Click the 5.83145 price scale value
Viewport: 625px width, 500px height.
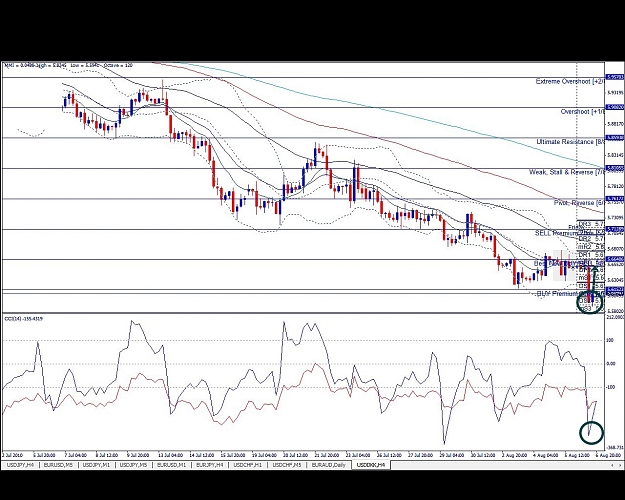click(615, 155)
